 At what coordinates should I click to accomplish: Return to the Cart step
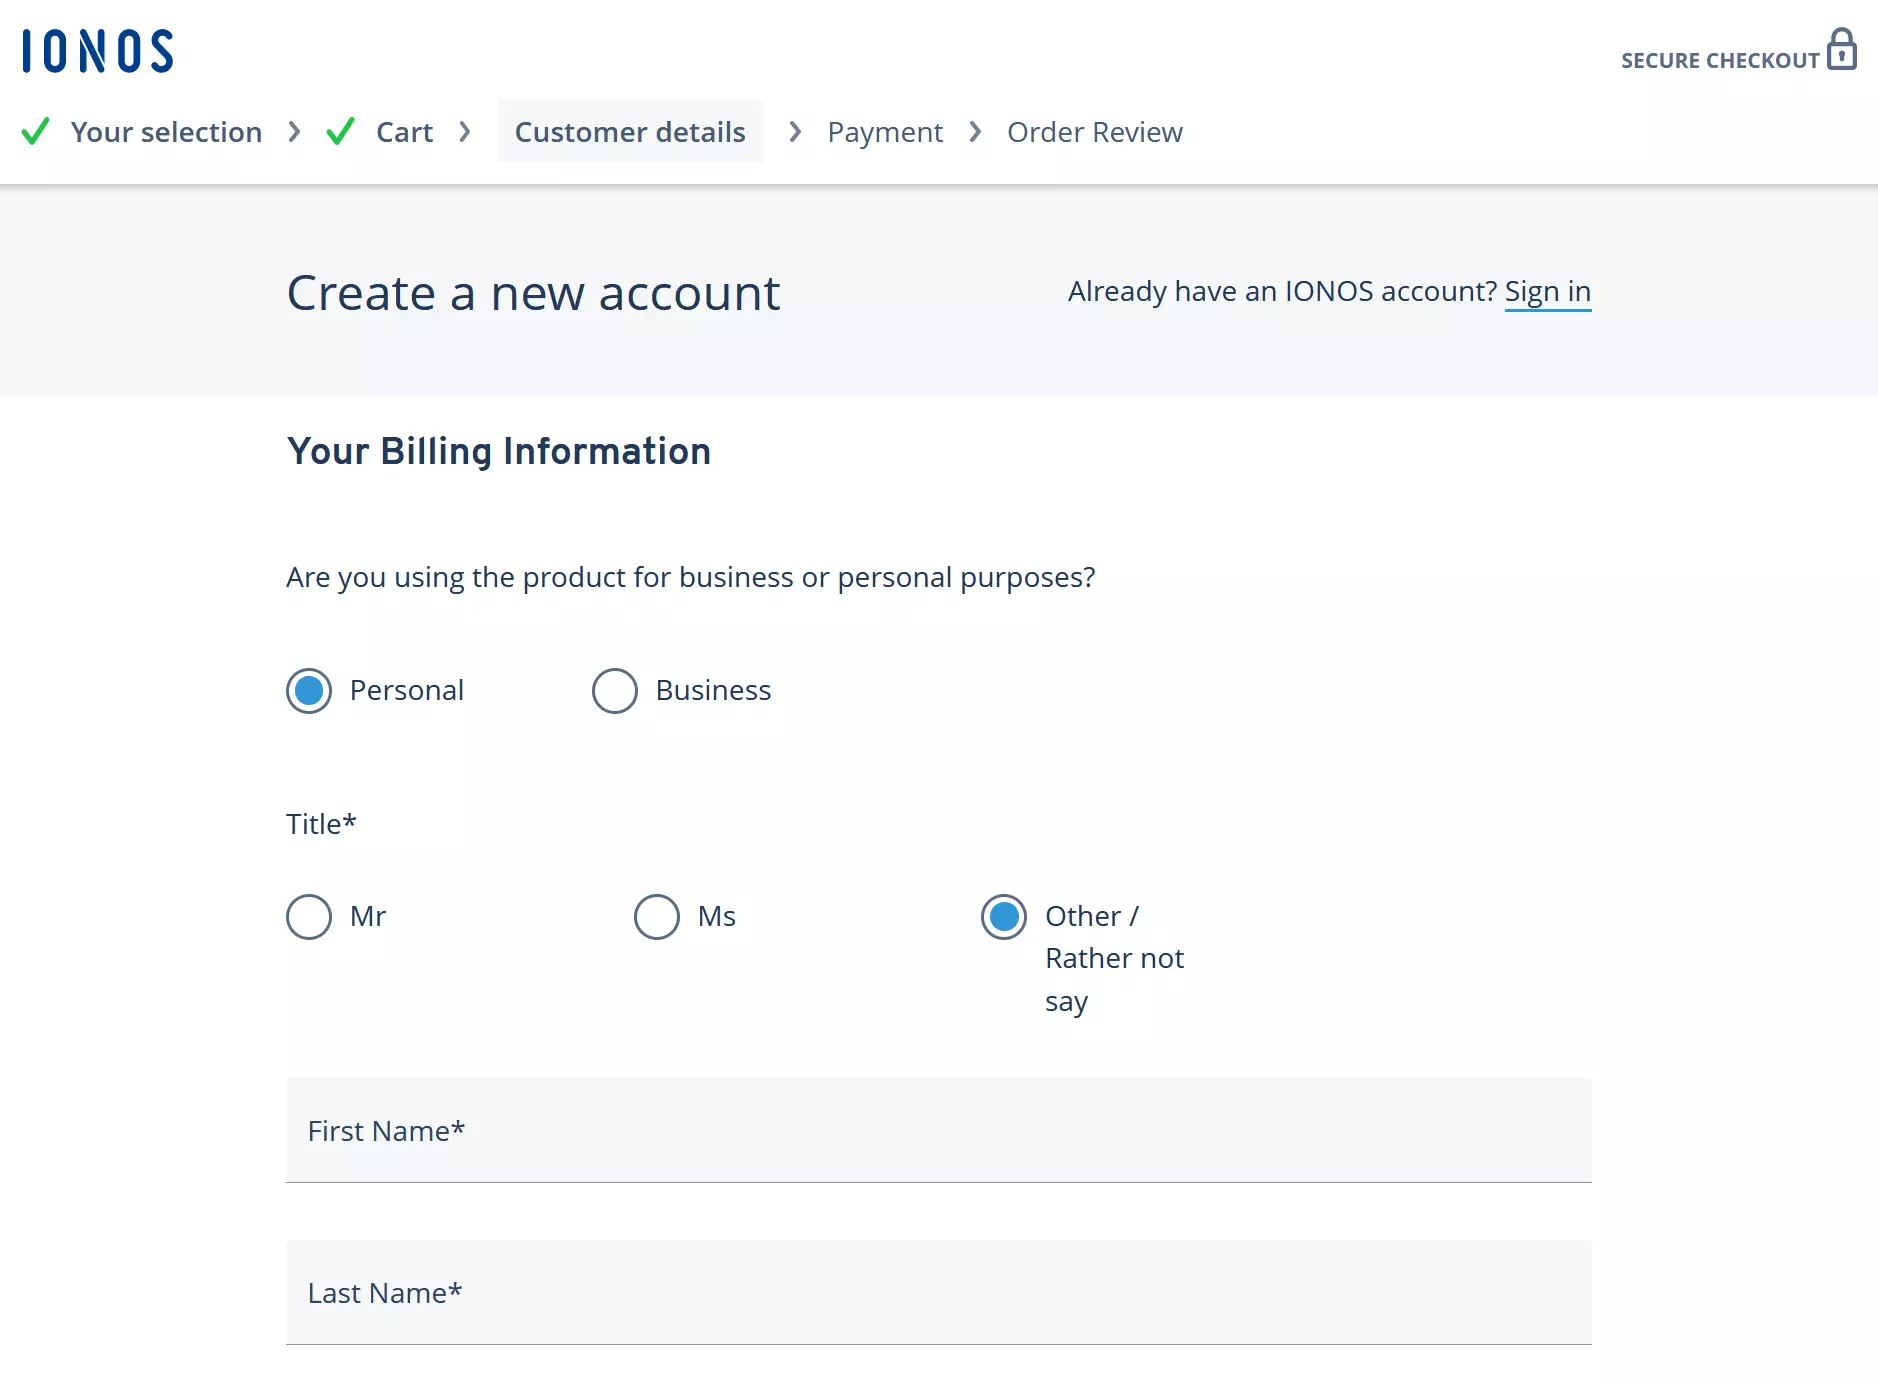[x=404, y=132]
